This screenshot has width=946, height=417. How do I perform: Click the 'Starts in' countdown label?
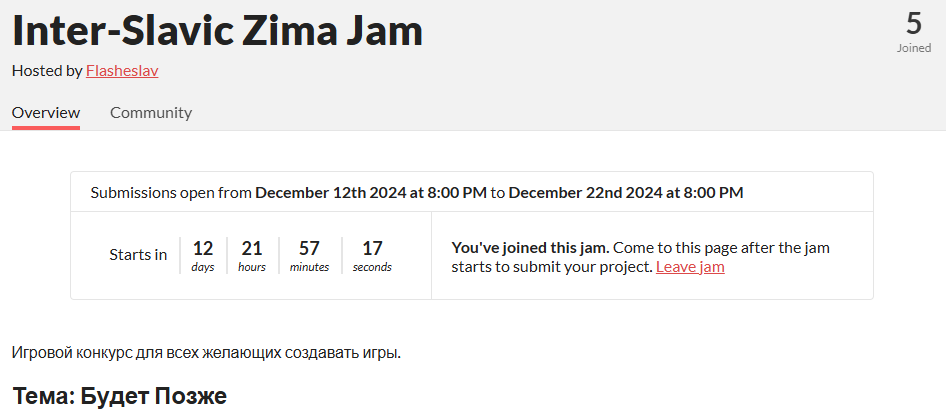pos(138,254)
